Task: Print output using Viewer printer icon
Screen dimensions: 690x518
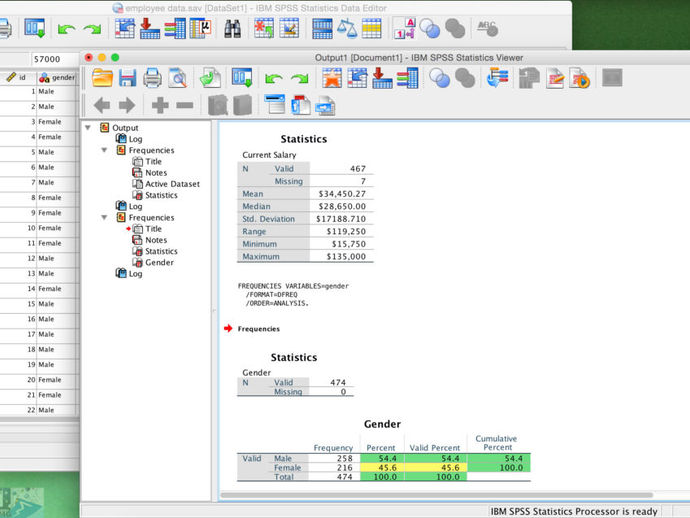Action: click(153, 78)
